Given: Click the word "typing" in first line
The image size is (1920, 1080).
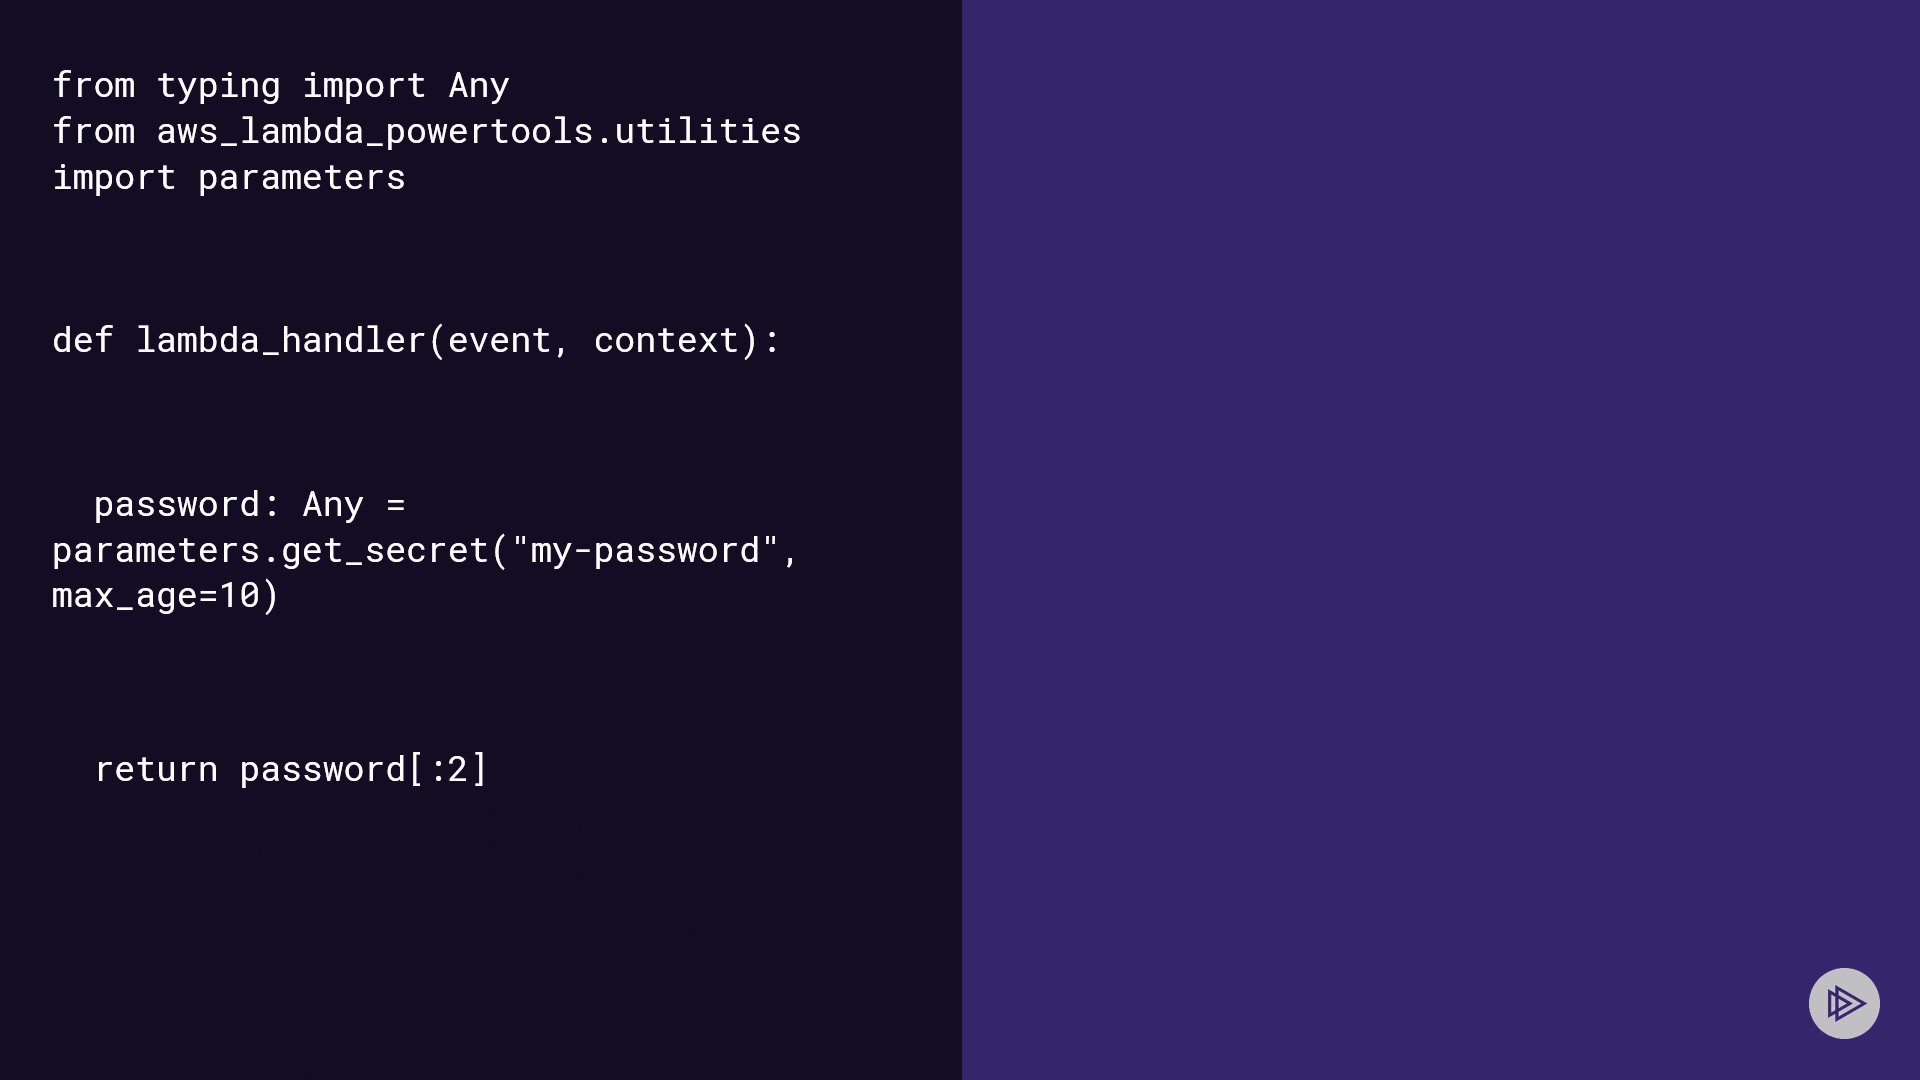Looking at the screenshot, I should tap(218, 86).
